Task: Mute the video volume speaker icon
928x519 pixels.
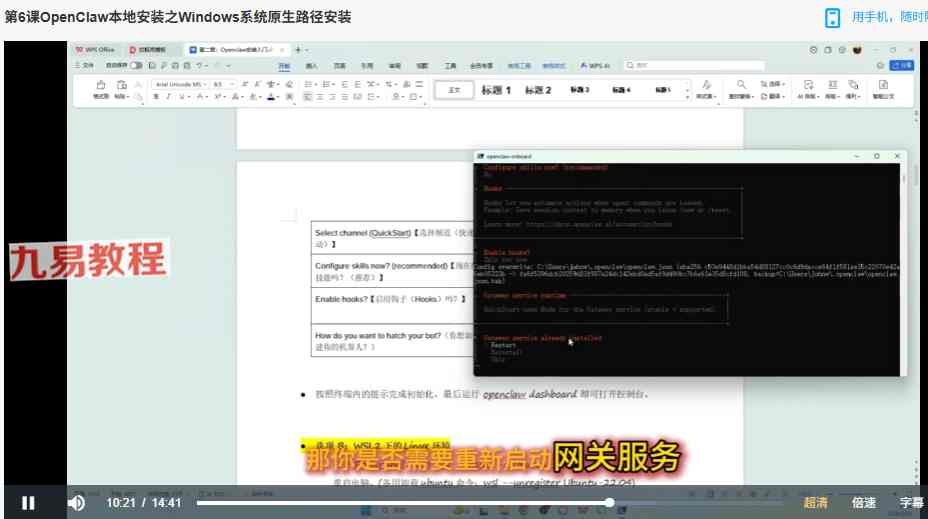Action: point(76,502)
